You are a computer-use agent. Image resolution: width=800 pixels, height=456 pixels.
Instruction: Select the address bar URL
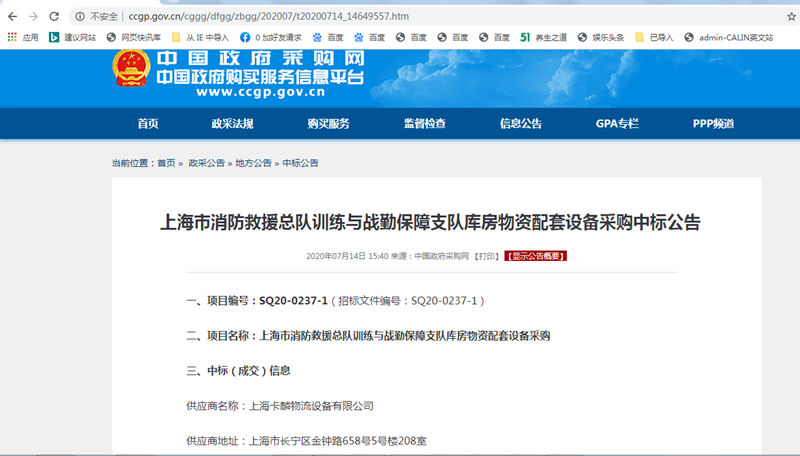click(x=268, y=16)
